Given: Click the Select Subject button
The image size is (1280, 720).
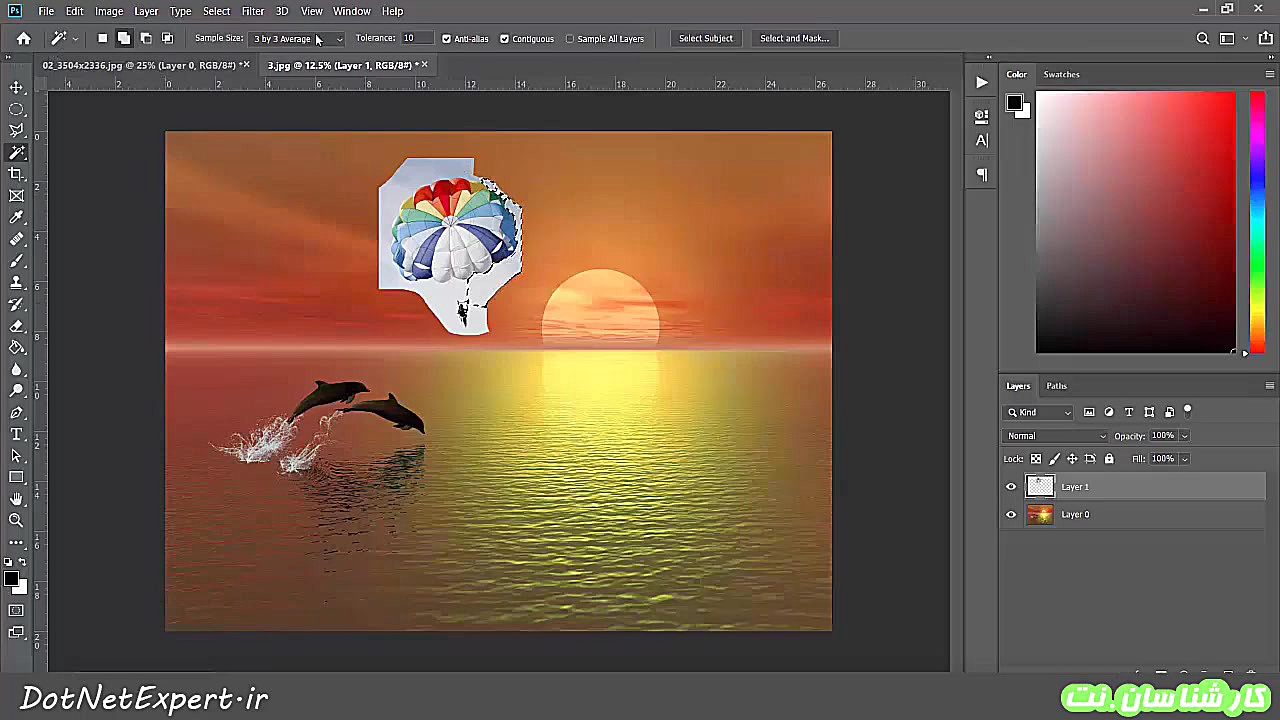Looking at the screenshot, I should [705, 39].
